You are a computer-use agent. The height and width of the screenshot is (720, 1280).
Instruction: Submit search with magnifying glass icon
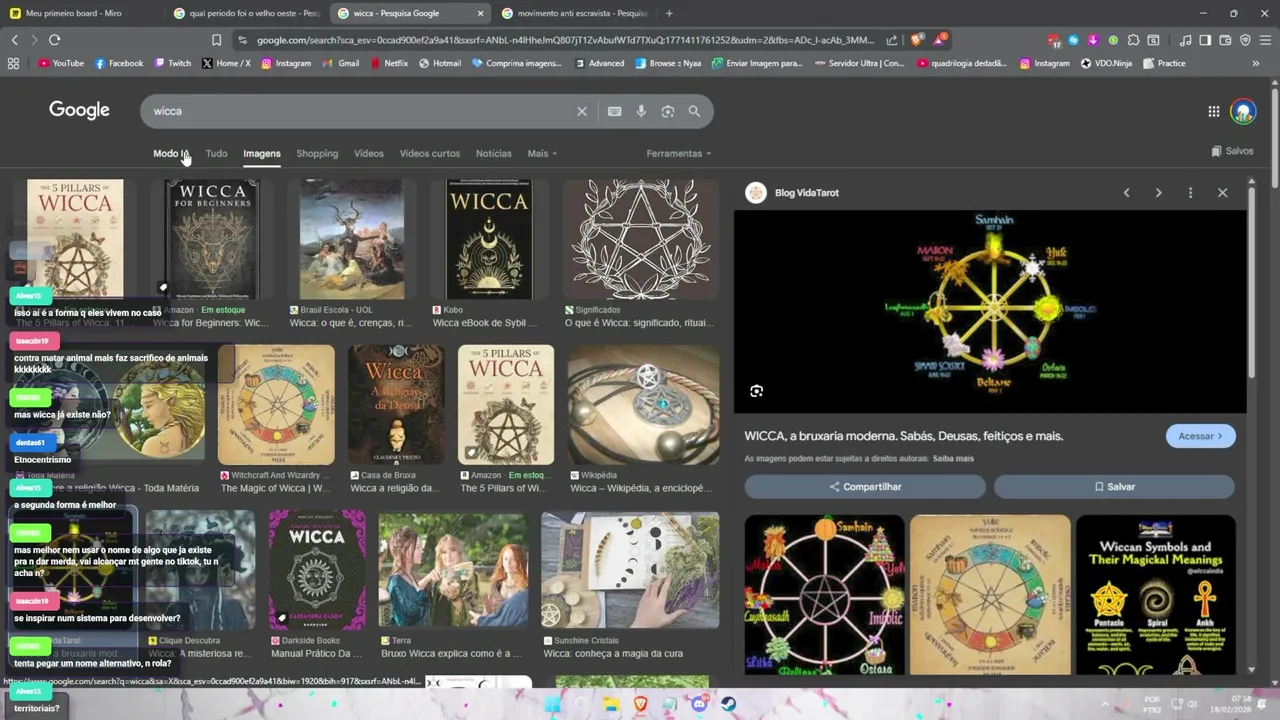point(694,111)
